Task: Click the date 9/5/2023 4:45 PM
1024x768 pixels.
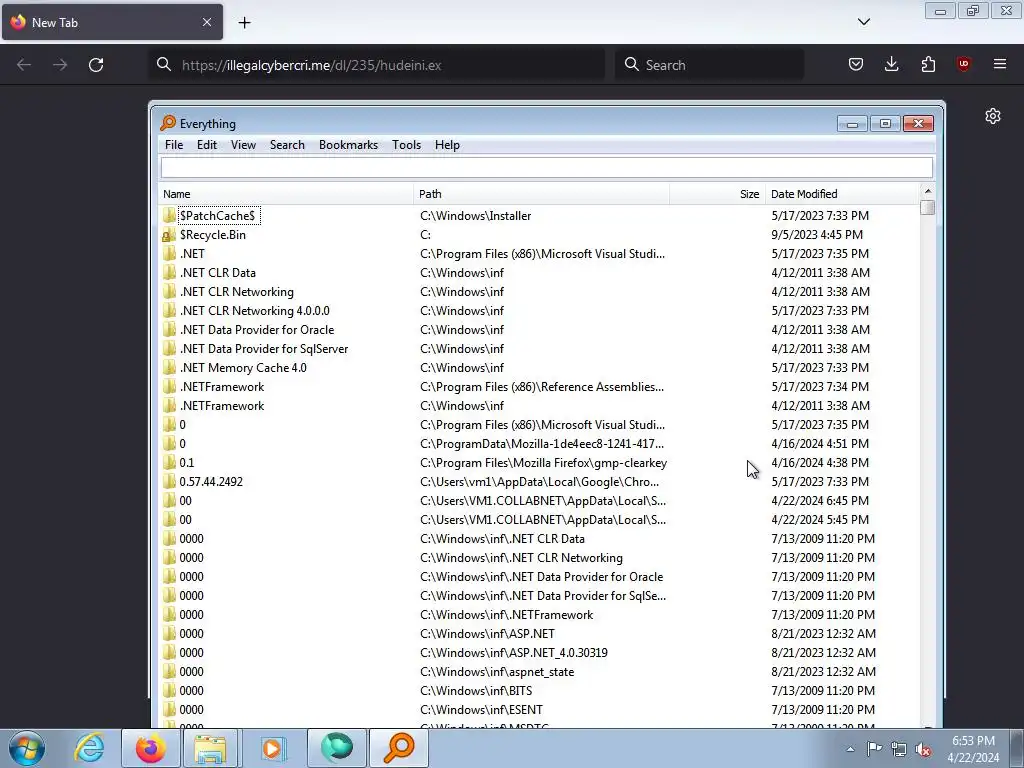Action: pos(817,234)
